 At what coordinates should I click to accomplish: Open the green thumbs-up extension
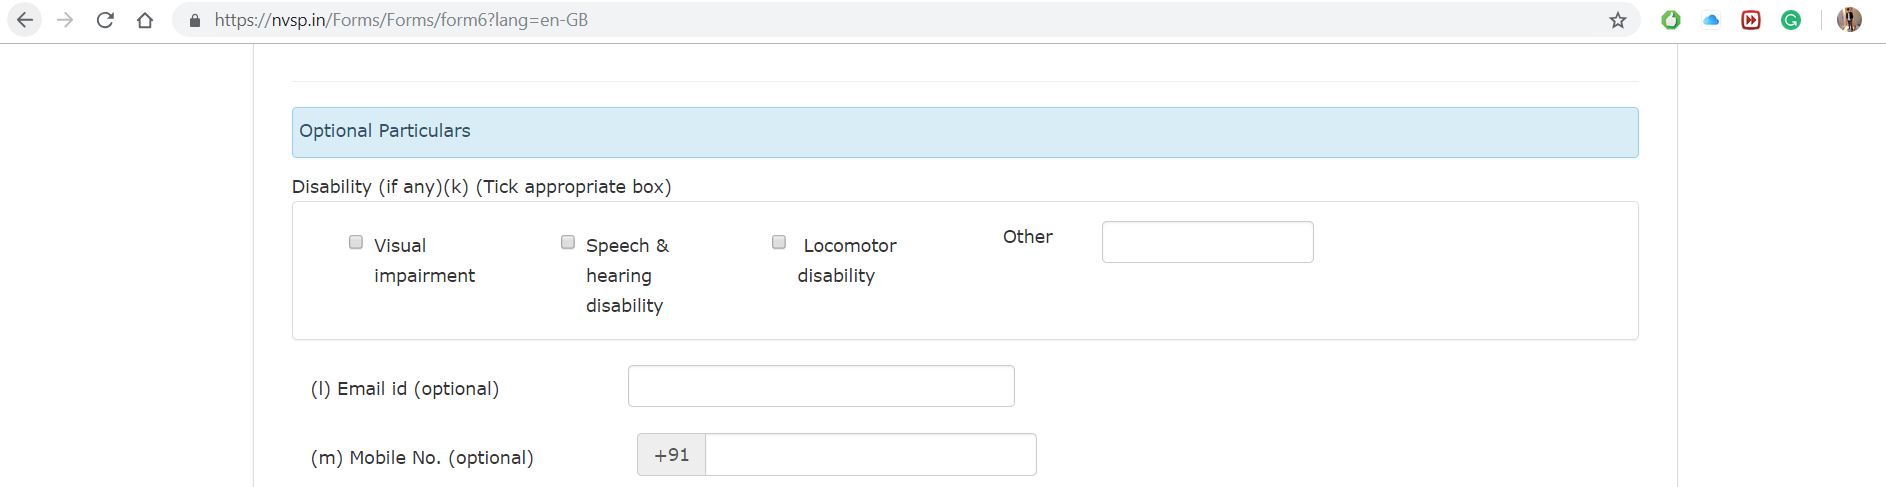click(1671, 20)
